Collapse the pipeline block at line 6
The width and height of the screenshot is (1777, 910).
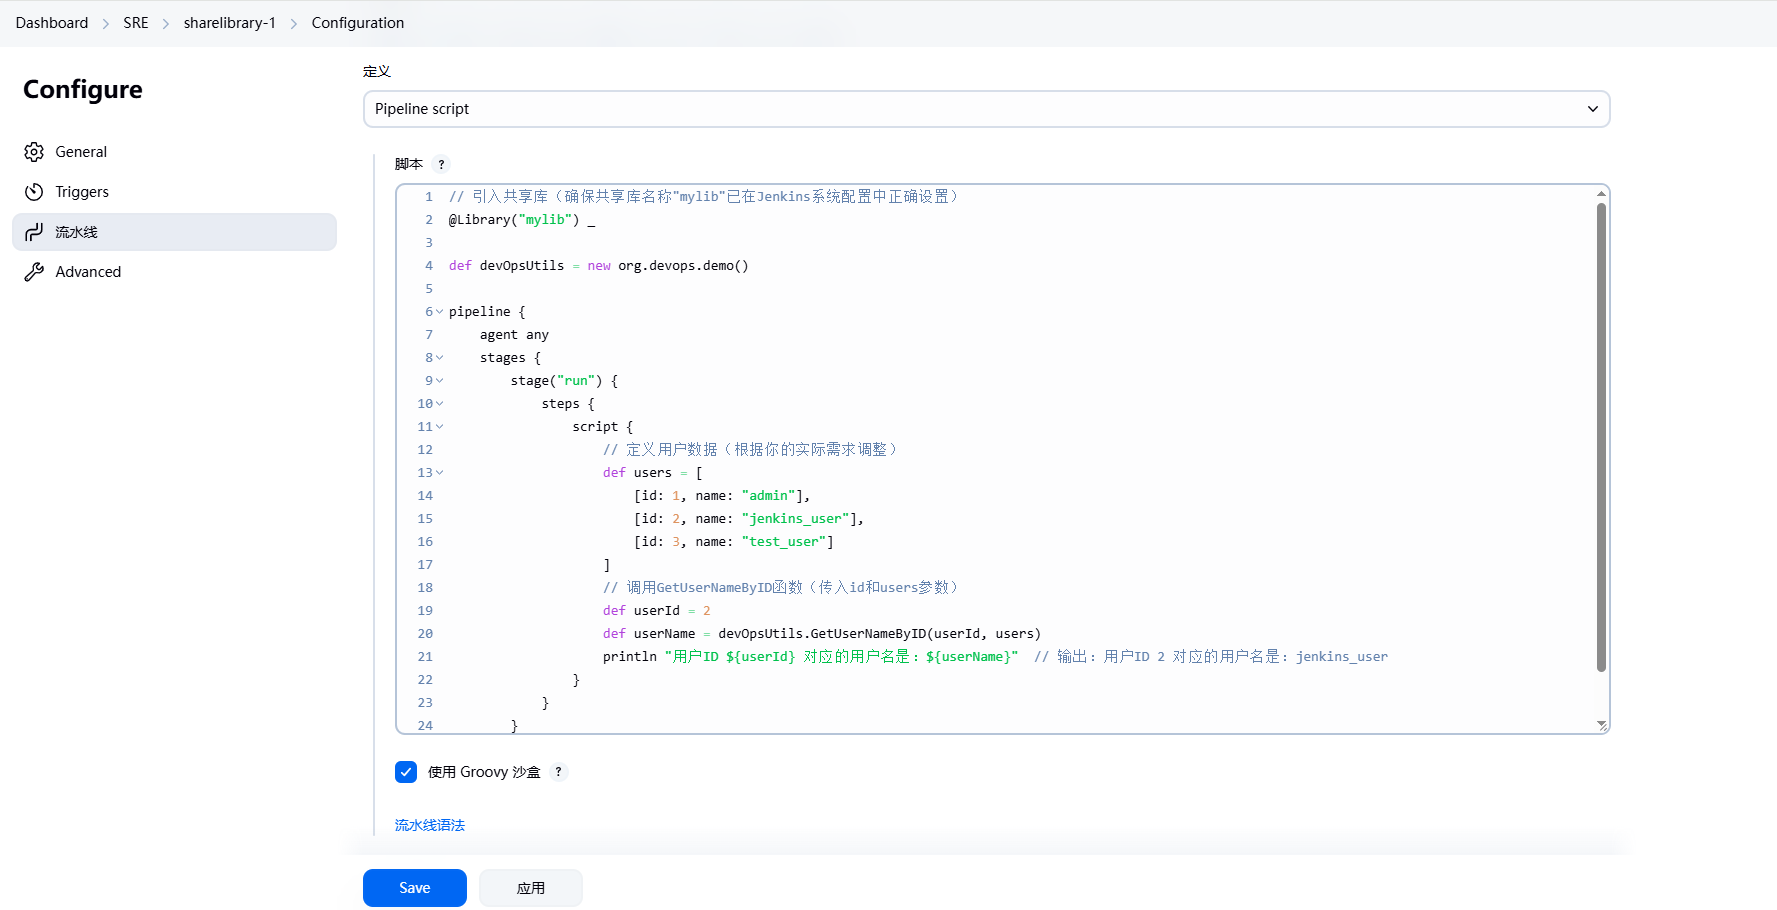point(439,312)
